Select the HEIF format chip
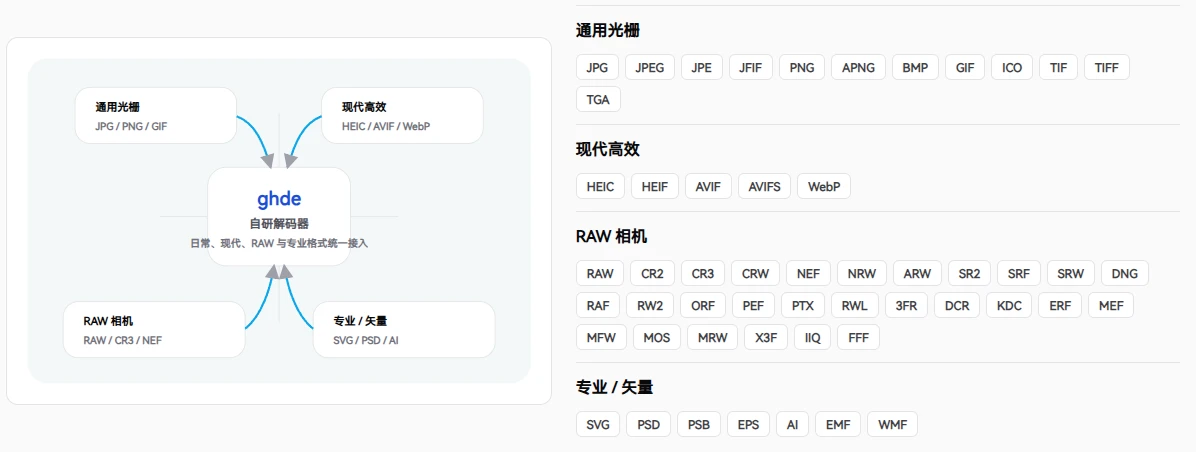The width and height of the screenshot is (1196, 452). pyautogui.click(x=654, y=186)
